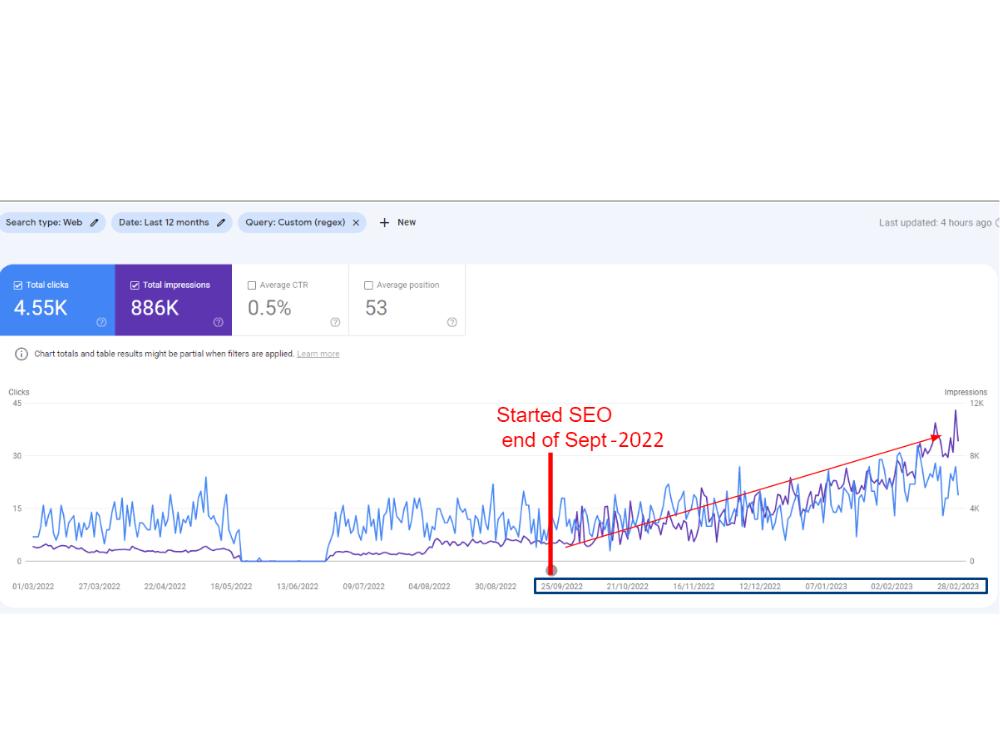Click the 12/12/2022 axis date label
Viewport: 1000px width, 750px height.
click(760, 586)
